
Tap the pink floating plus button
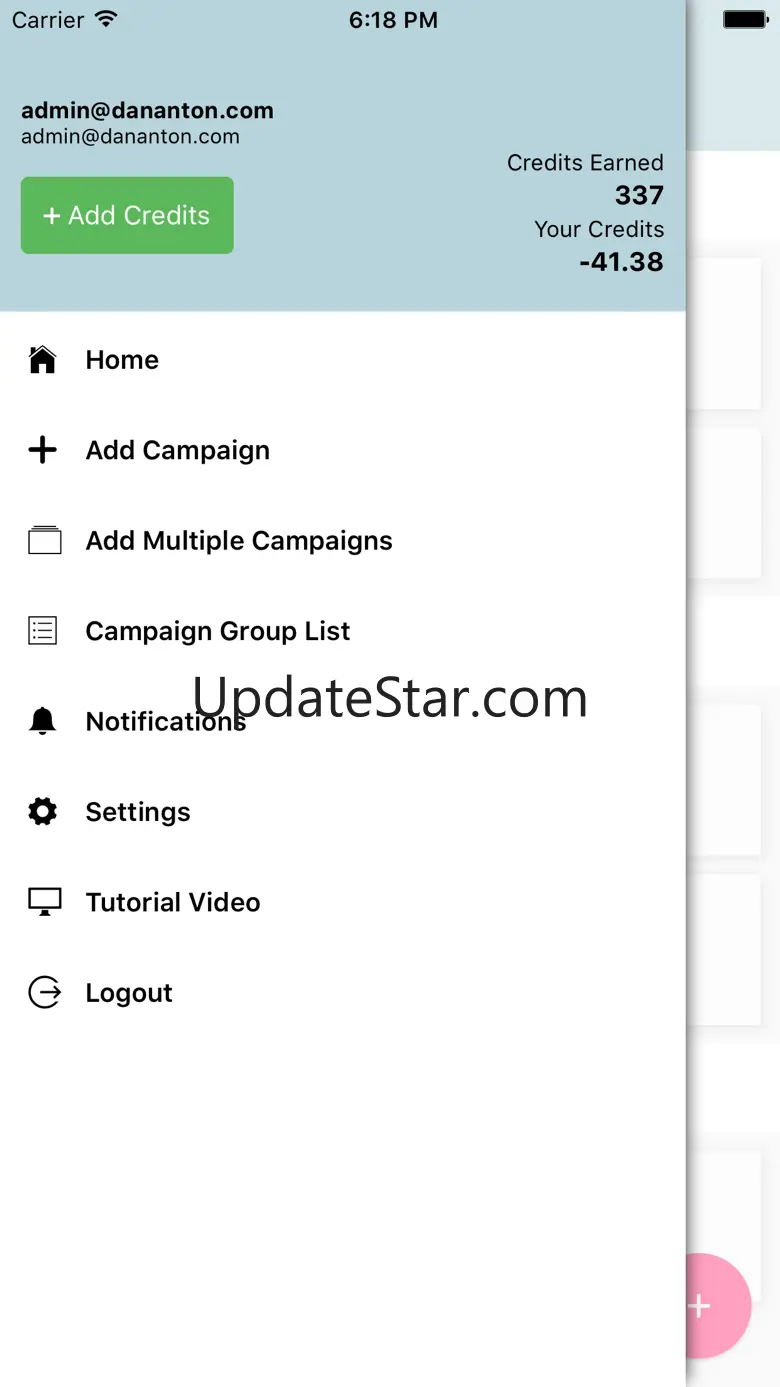pyautogui.click(x=718, y=1306)
